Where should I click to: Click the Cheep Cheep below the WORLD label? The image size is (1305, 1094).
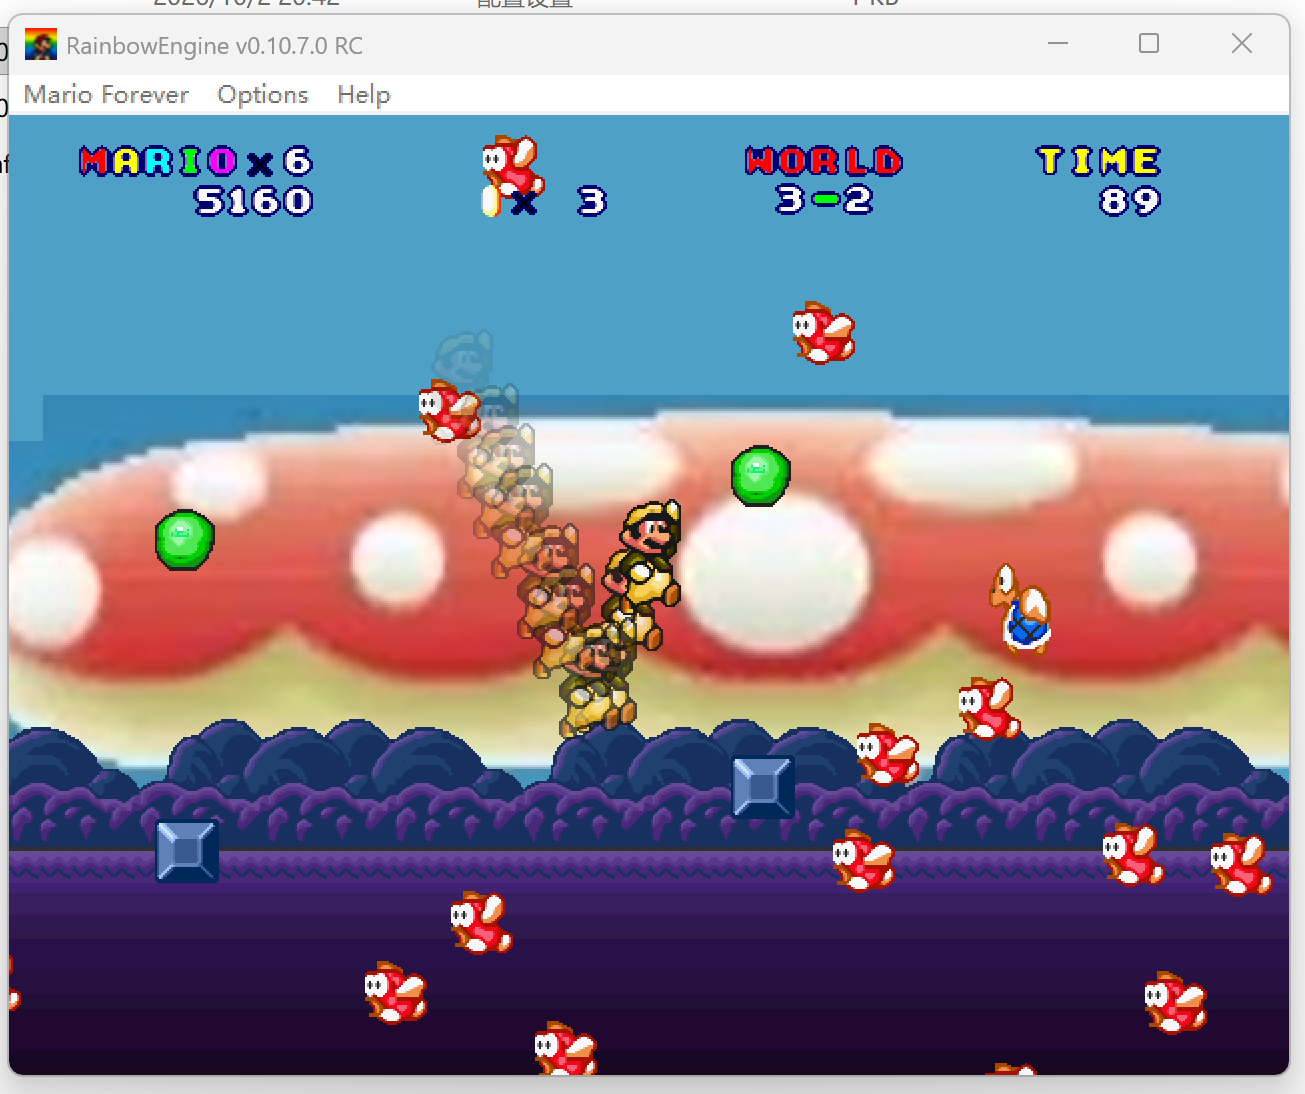[823, 333]
